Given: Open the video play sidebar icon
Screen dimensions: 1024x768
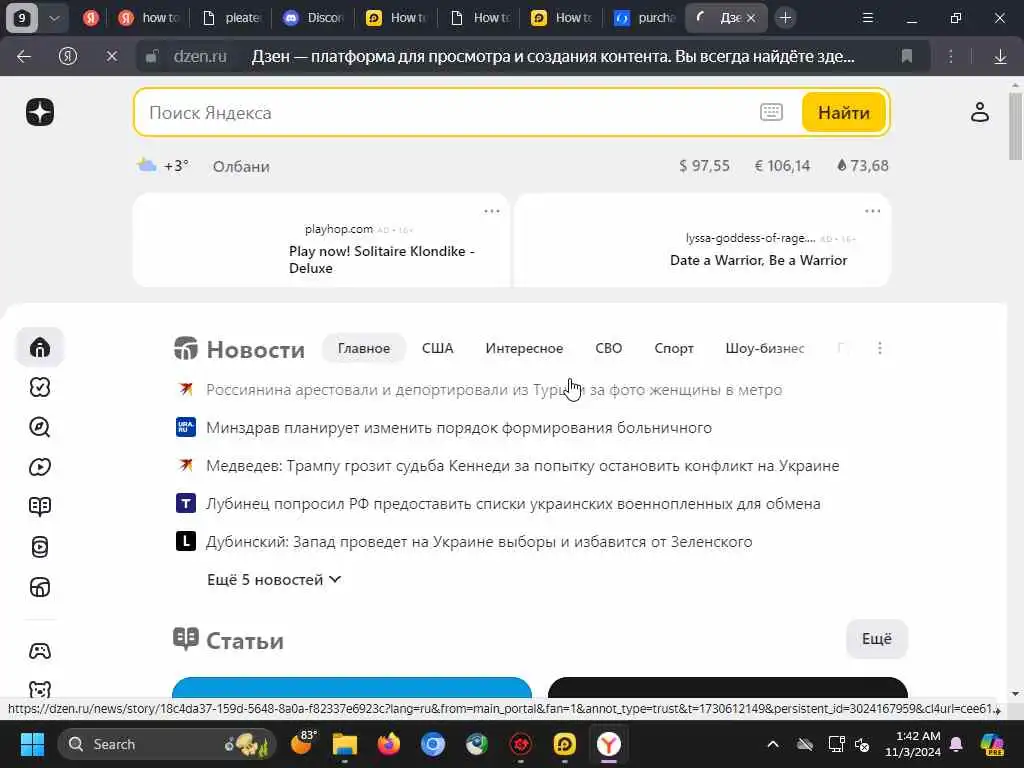Looking at the screenshot, I should pos(40,467).
